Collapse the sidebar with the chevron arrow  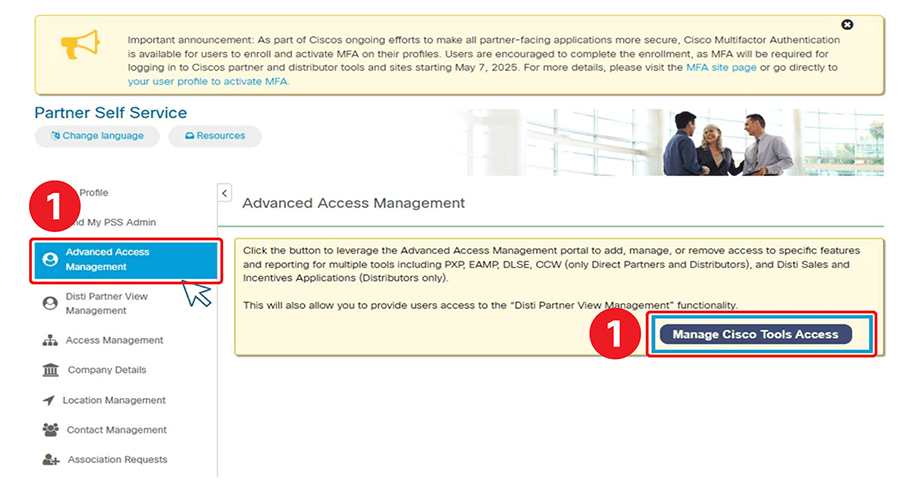point(224,193)
